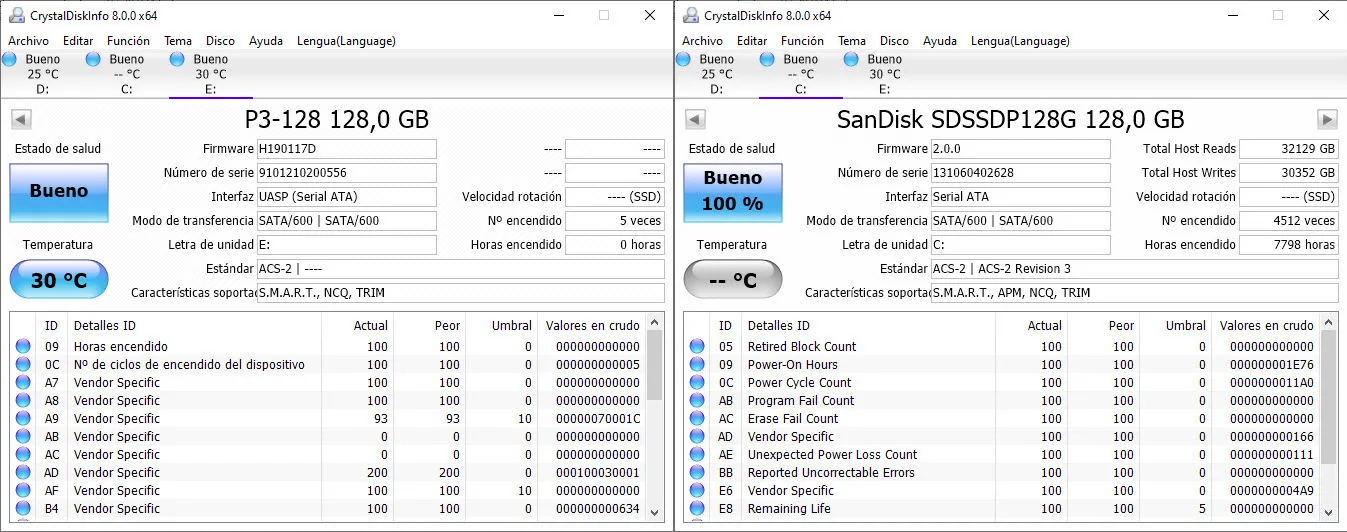Click -- °C temperature button in right window

click(732, 281)
